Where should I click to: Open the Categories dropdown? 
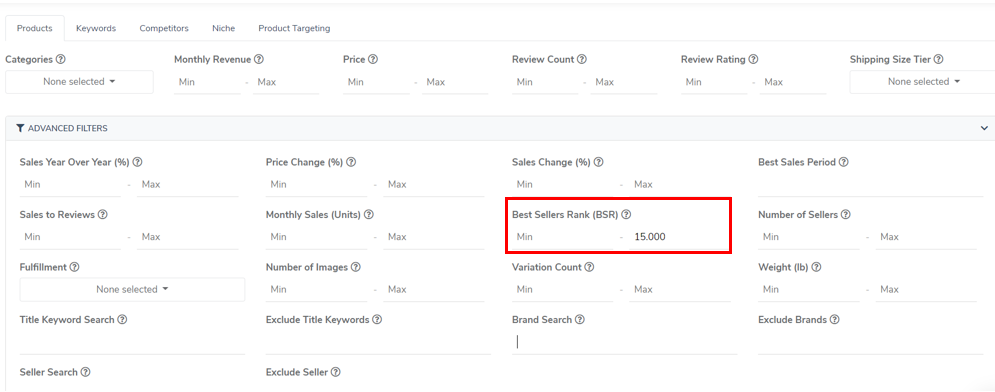tap(79, 82)
